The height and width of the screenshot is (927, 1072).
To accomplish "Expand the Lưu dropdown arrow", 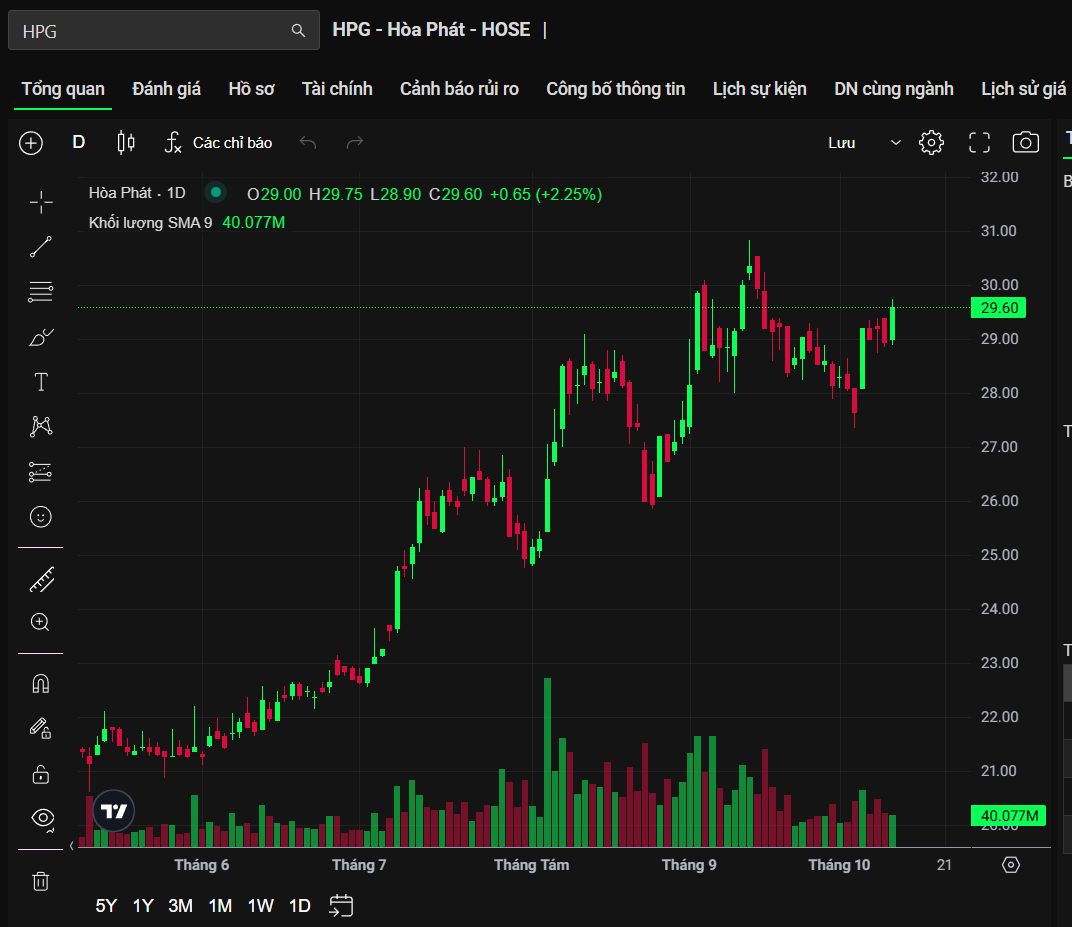I will point(895,143).
